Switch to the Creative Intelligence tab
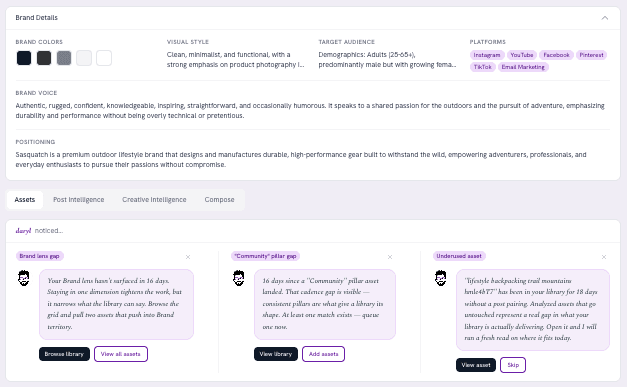This screenshot has width=627, height=387. point(154,199)
